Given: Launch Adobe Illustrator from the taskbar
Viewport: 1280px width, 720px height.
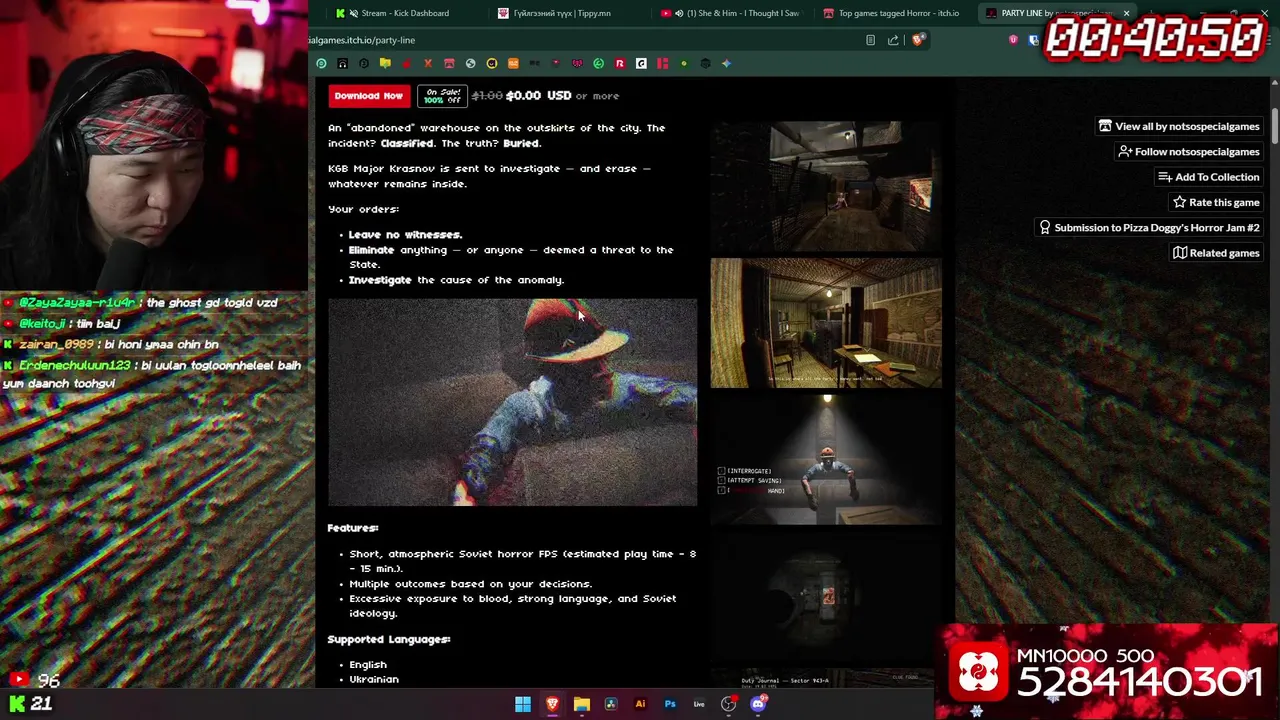Looking at the screenshot, I should (x=640, y=704).
